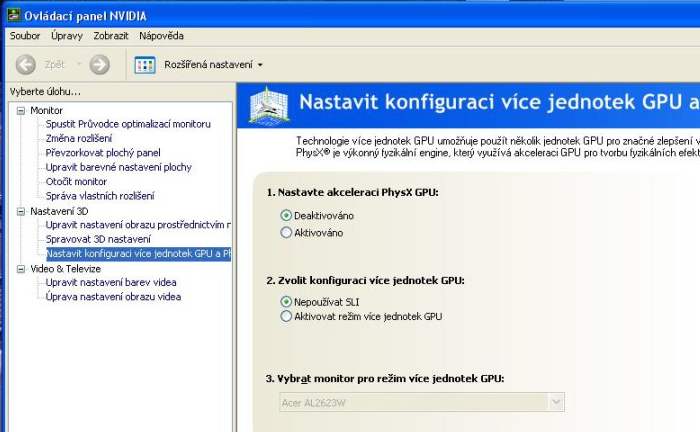Click the Rozšířená nastavení view icon

click(x=145, y=64)
